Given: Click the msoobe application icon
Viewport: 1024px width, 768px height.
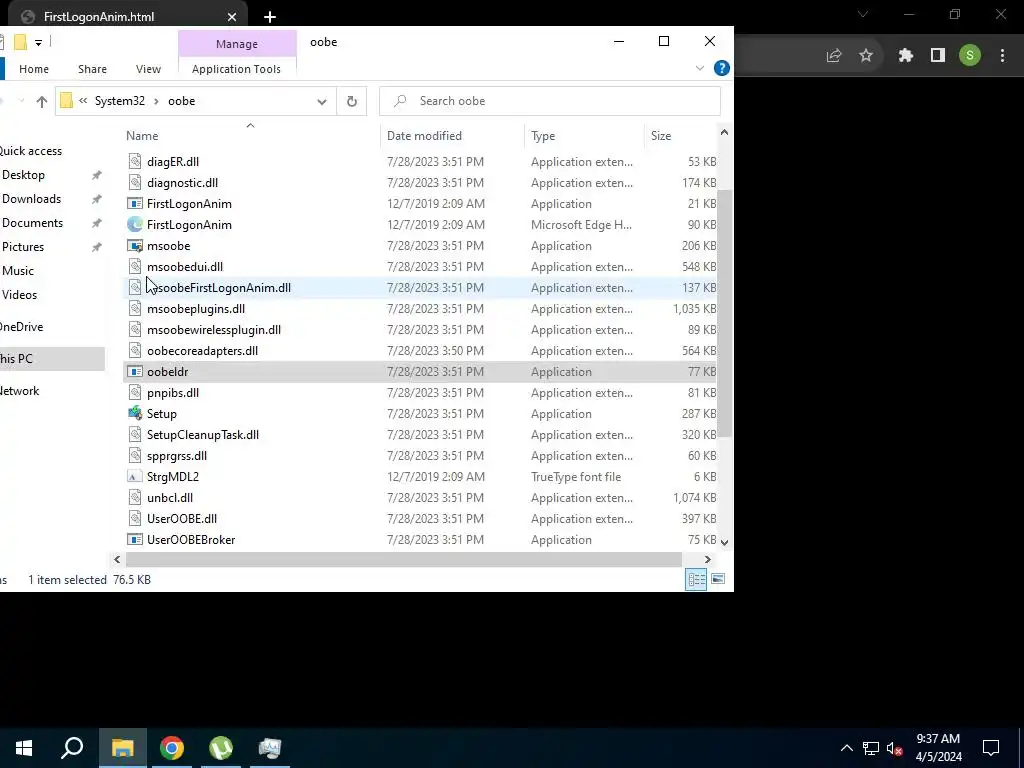Looking at the screenshot, I should point(135,246).
